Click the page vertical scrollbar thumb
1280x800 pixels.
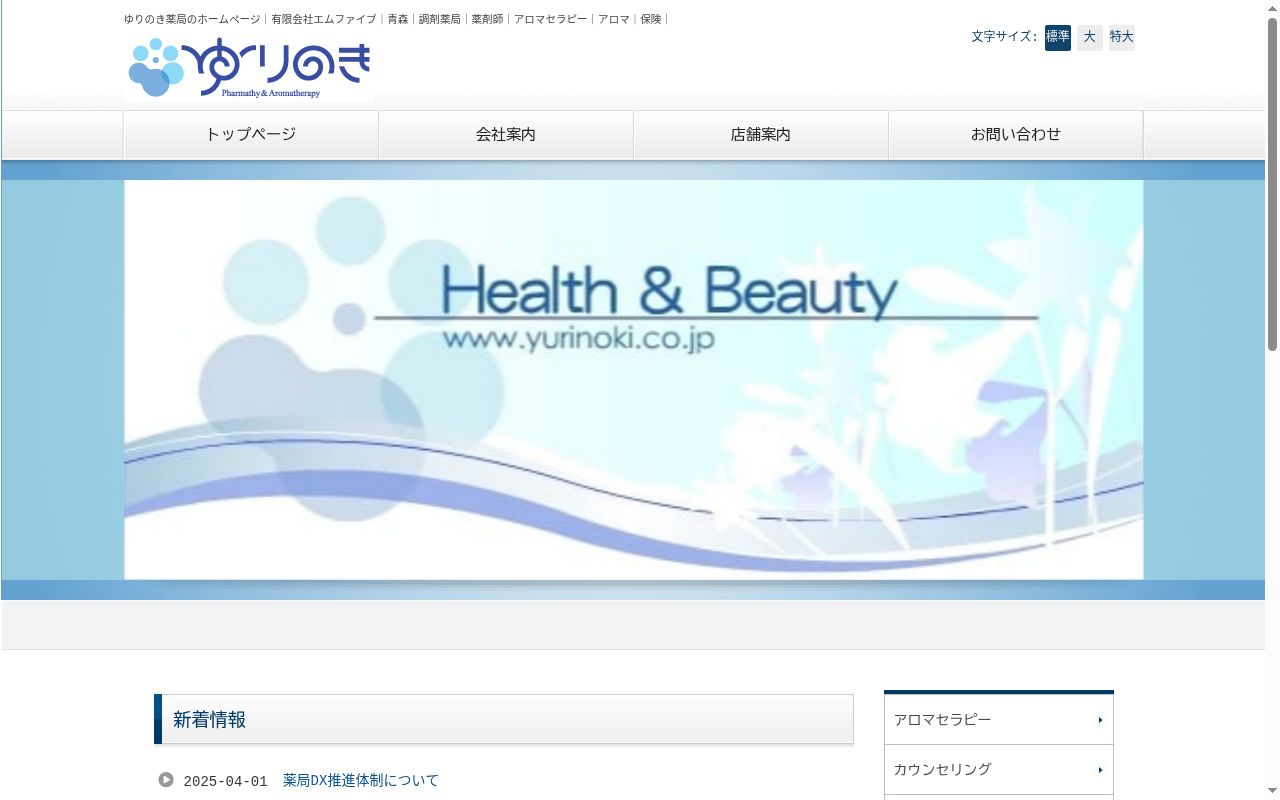pos(1272,185)
